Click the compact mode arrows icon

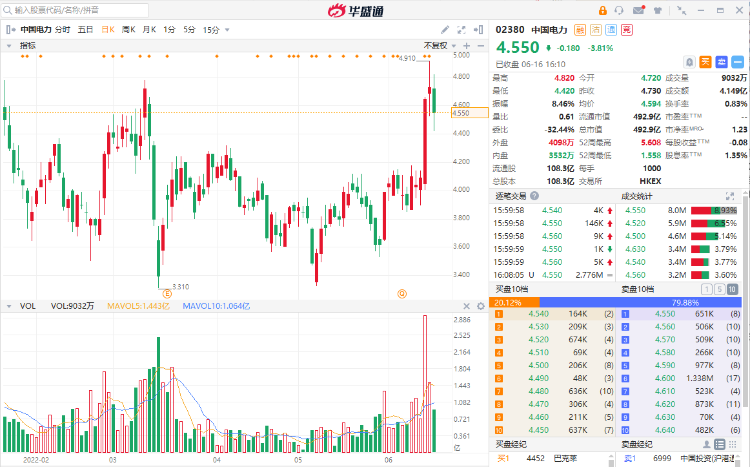[682, 11]
